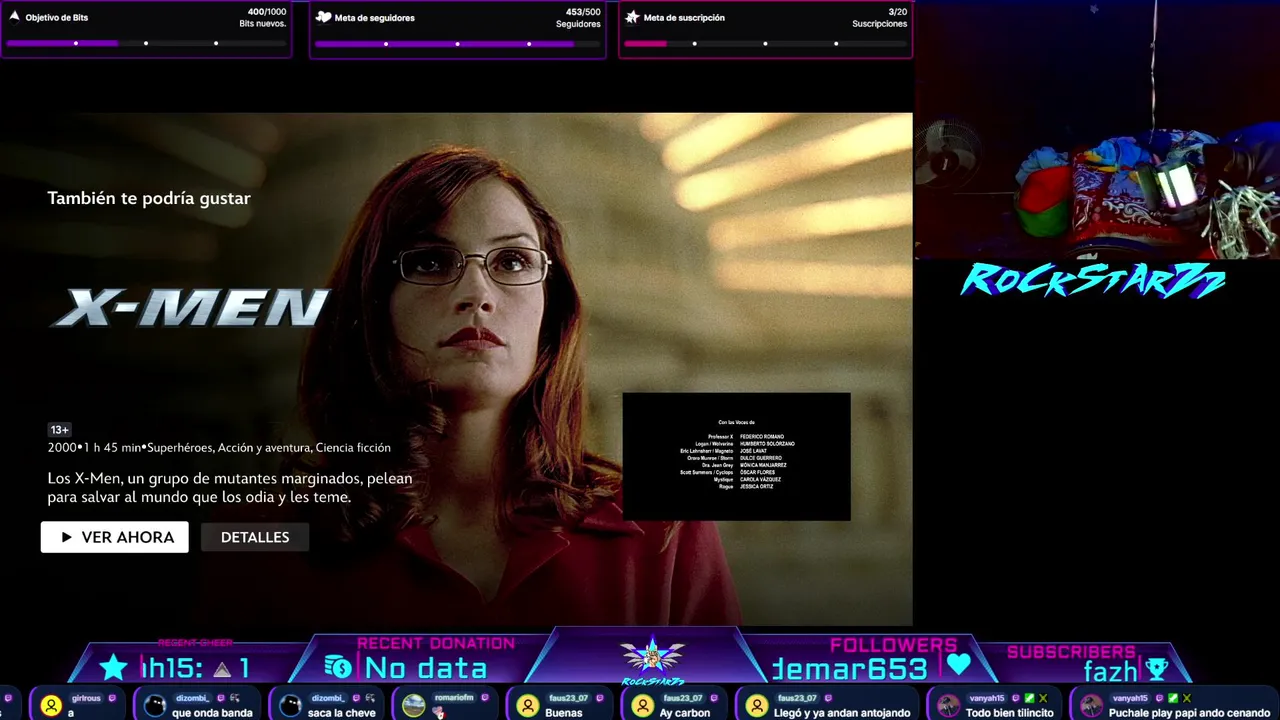Click avatar beside 'Llegó y ya andan antojando'

757,706
